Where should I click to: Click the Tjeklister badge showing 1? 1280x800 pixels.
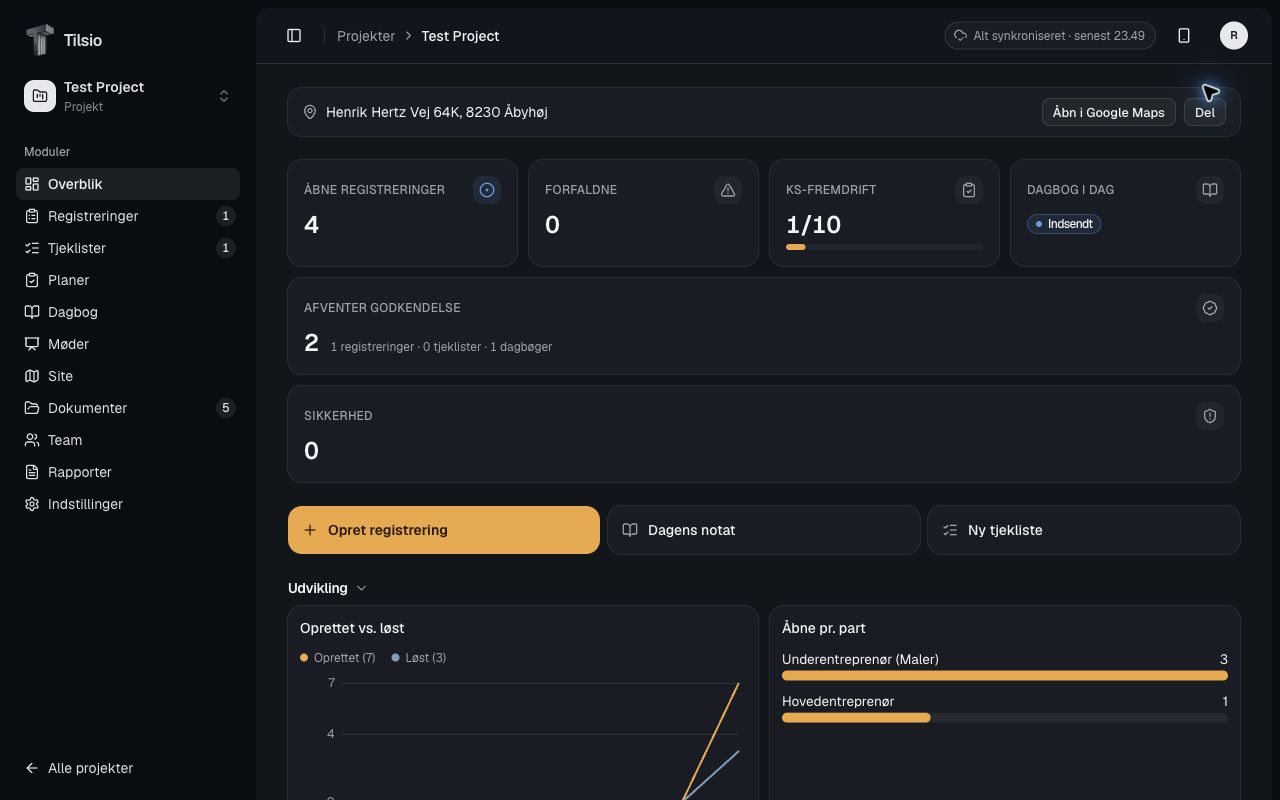point(226,248)
